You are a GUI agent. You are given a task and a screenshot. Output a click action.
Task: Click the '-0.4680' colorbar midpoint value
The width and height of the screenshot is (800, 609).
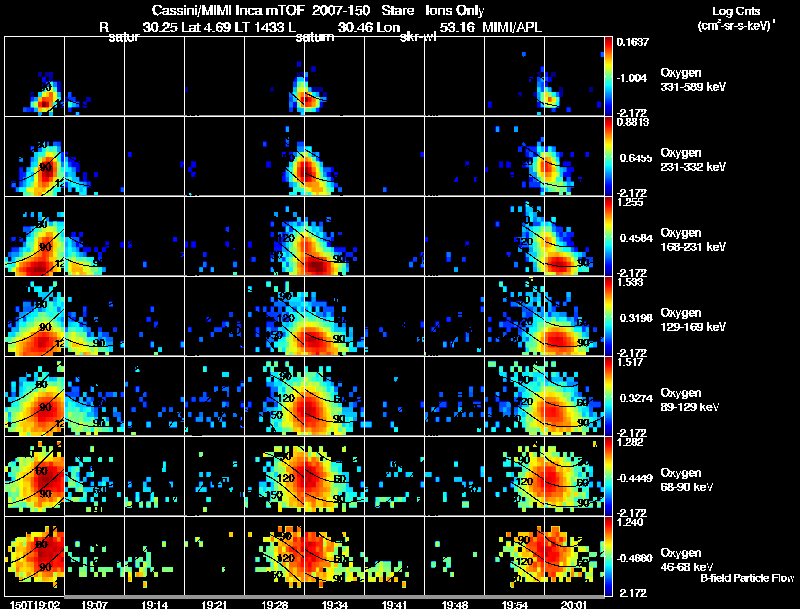pyautogui.click(x=634, y=558)
